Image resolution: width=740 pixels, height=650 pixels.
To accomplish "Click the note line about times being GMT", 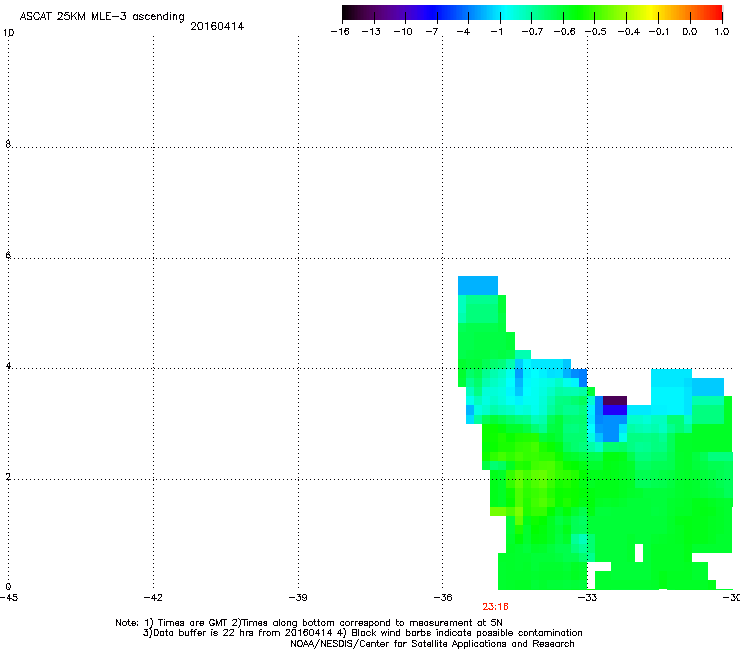I will click(x=309, y=623).
